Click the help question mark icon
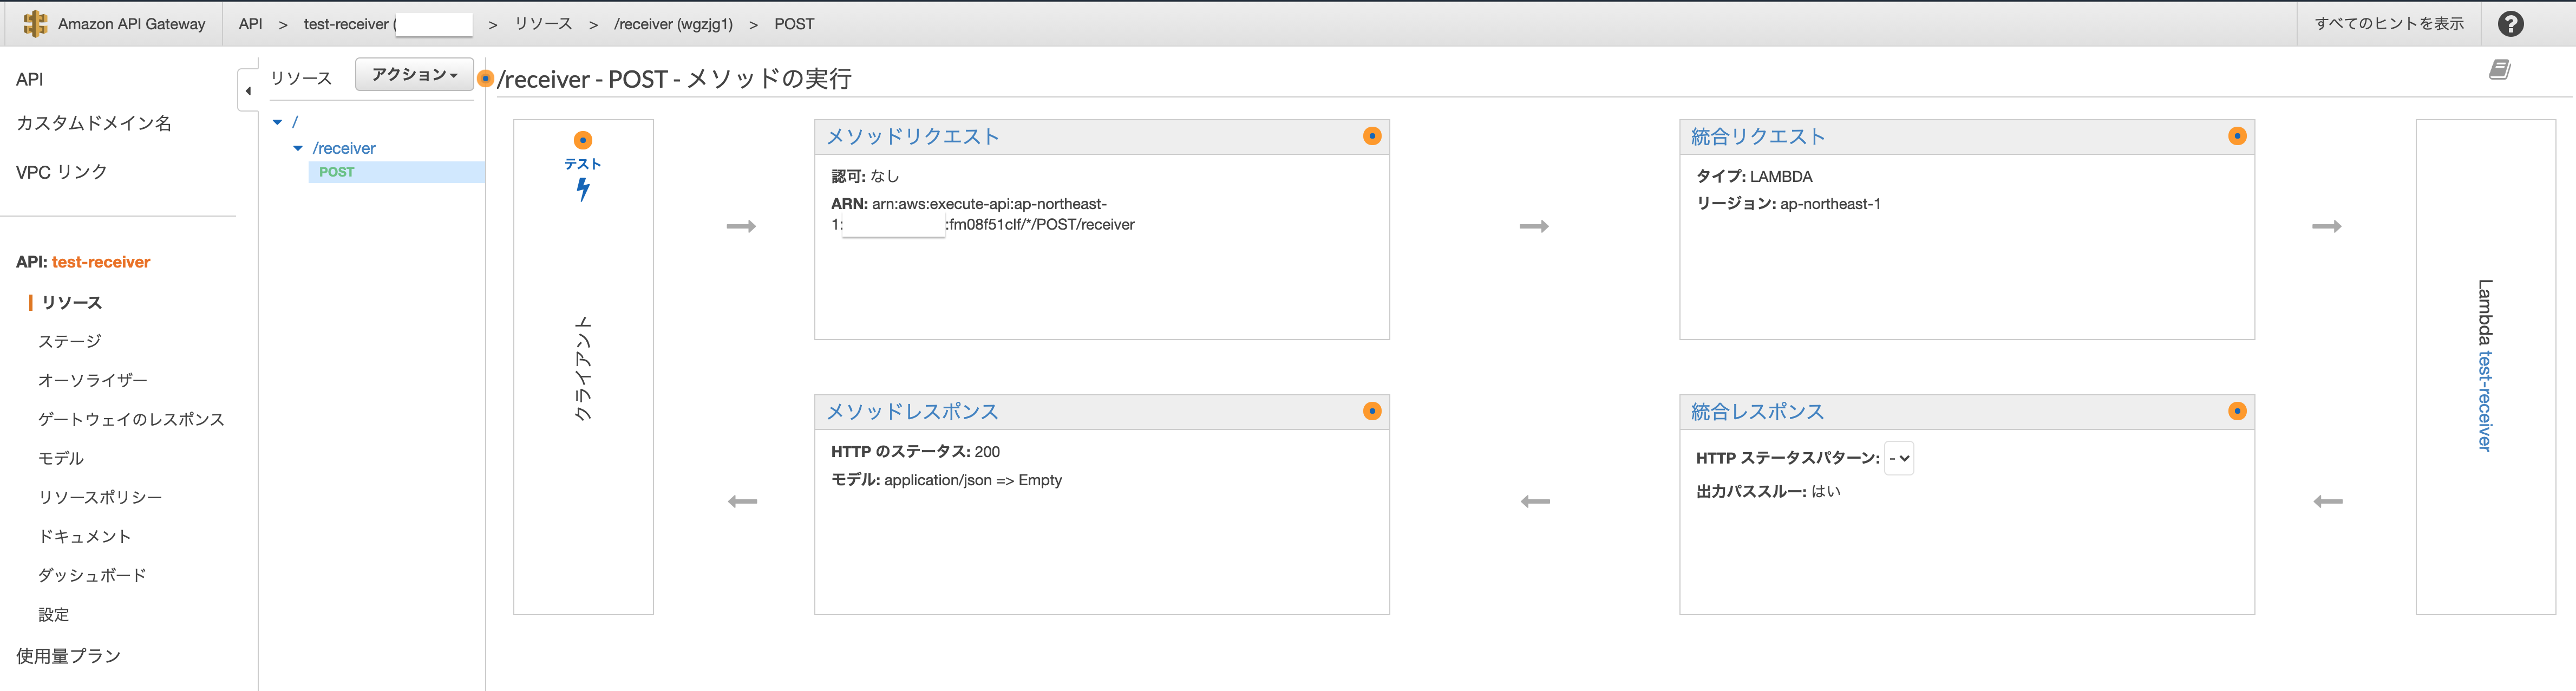 coord(2510,24)
